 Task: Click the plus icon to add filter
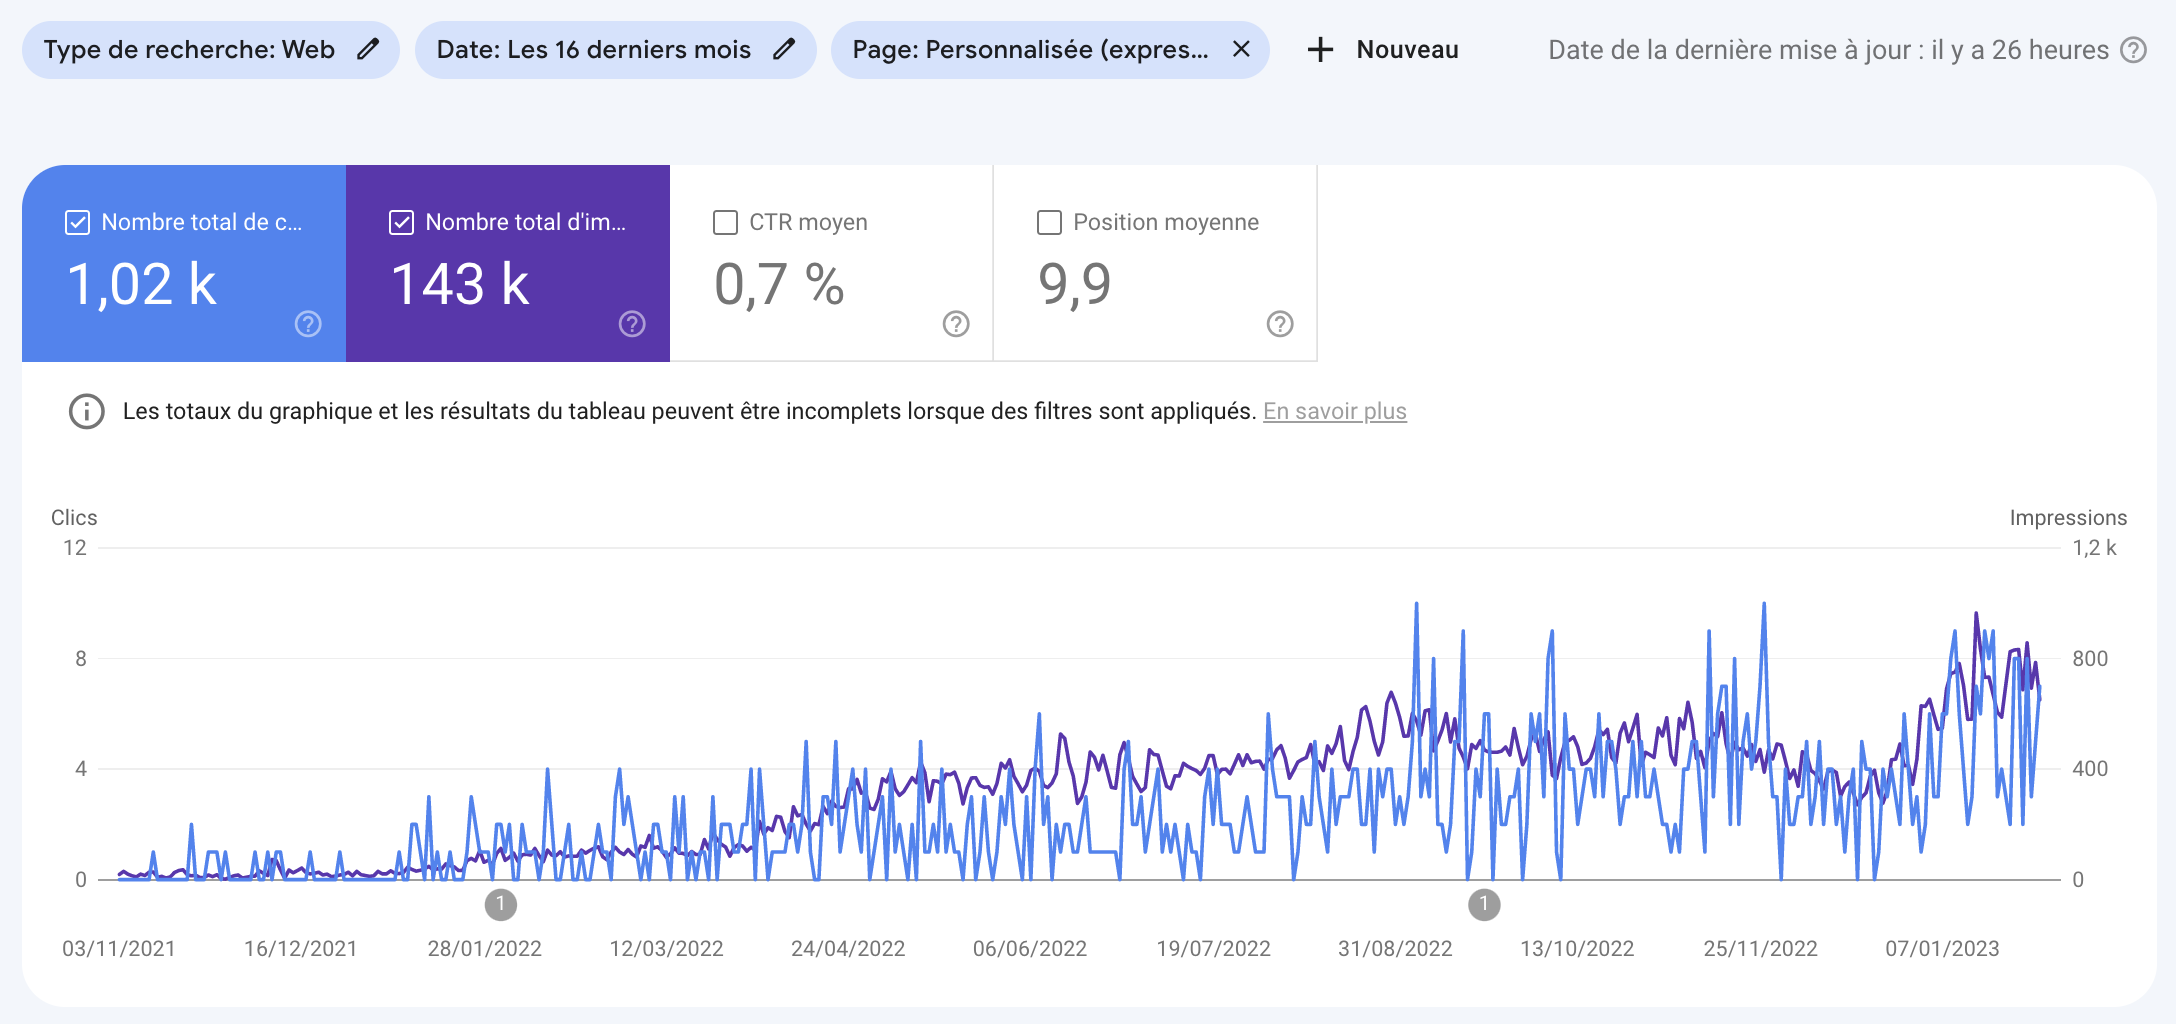coord(1320,50)
